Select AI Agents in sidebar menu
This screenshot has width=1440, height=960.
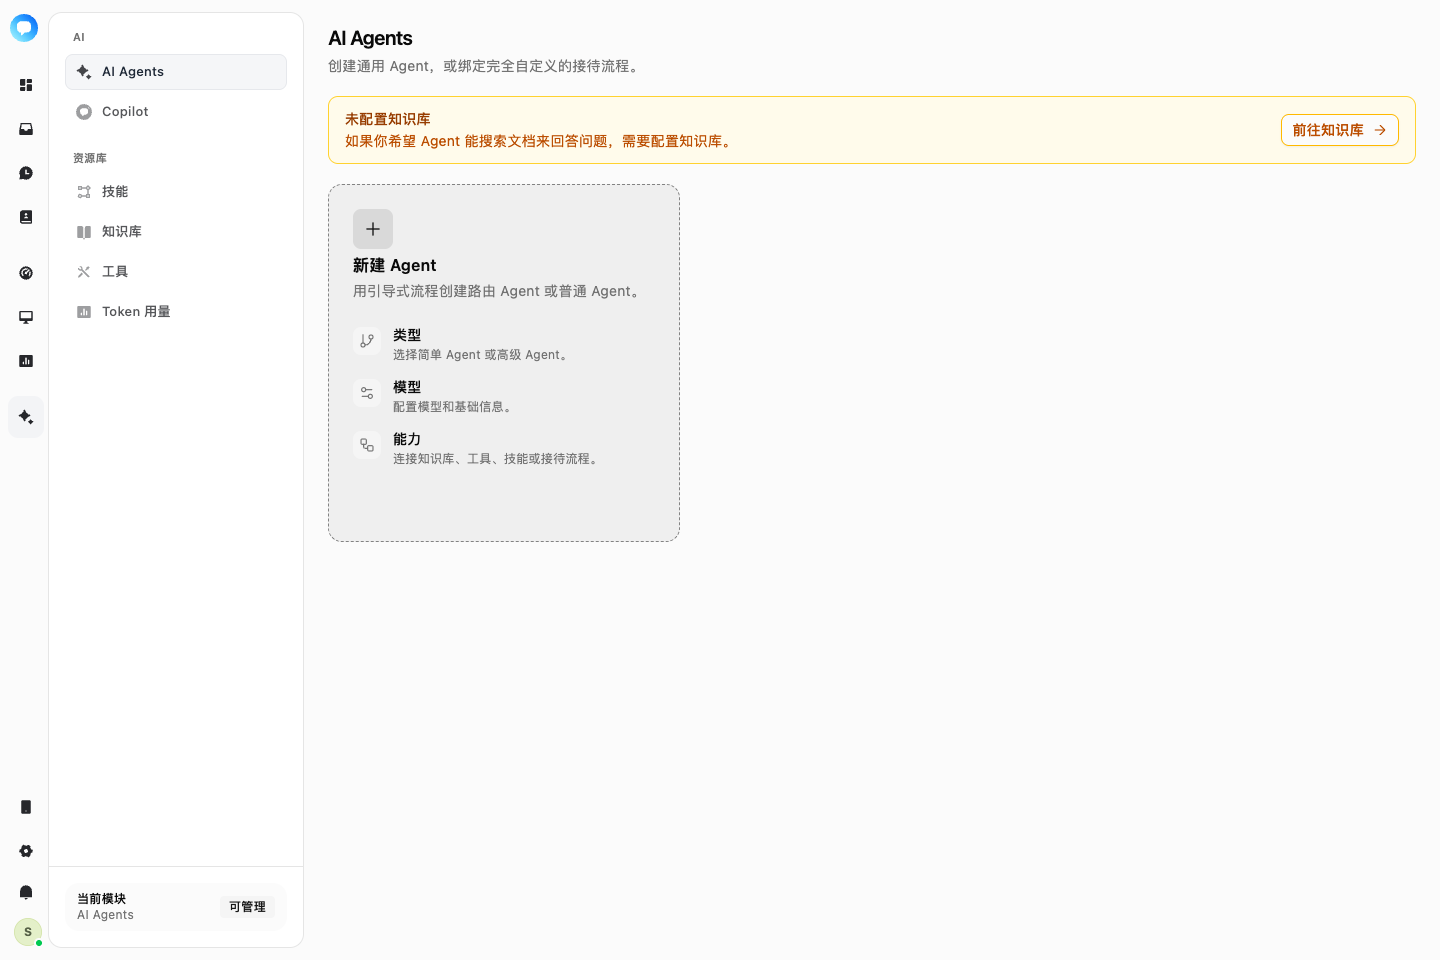click(x=176, y=72)
